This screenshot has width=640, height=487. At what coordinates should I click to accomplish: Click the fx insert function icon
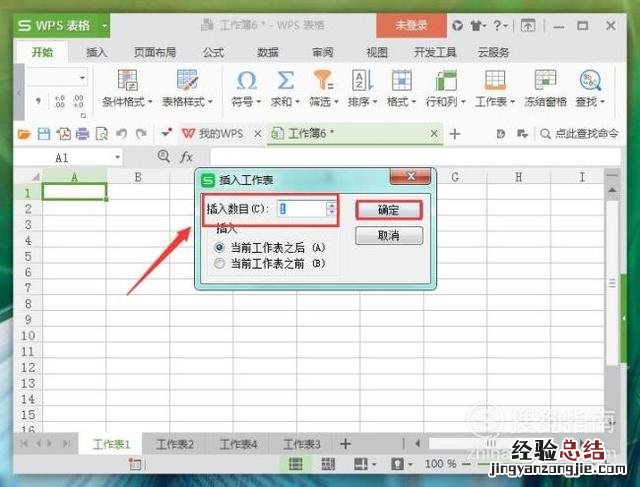[x=186, y=157]
